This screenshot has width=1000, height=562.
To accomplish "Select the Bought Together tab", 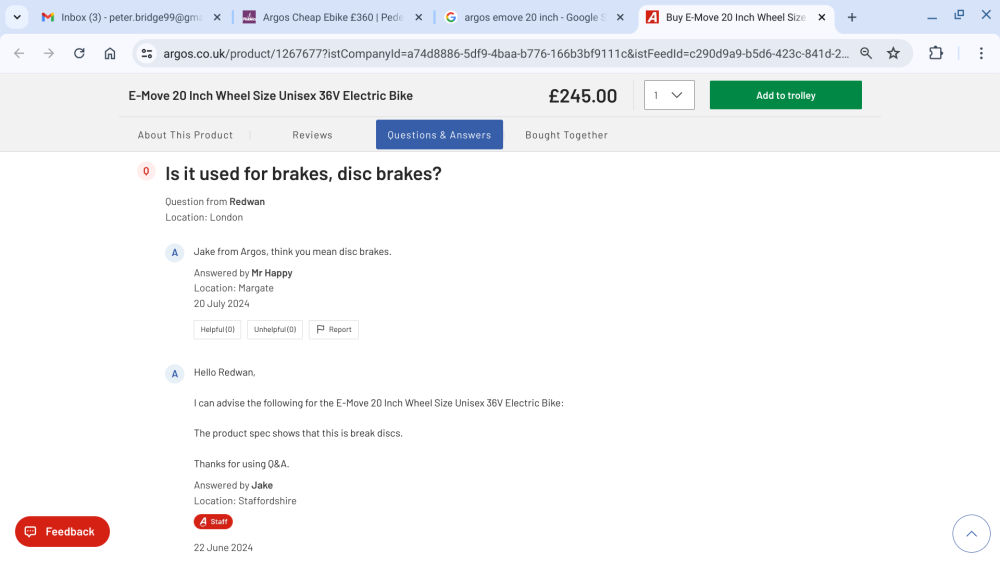I will pos(566,135).
